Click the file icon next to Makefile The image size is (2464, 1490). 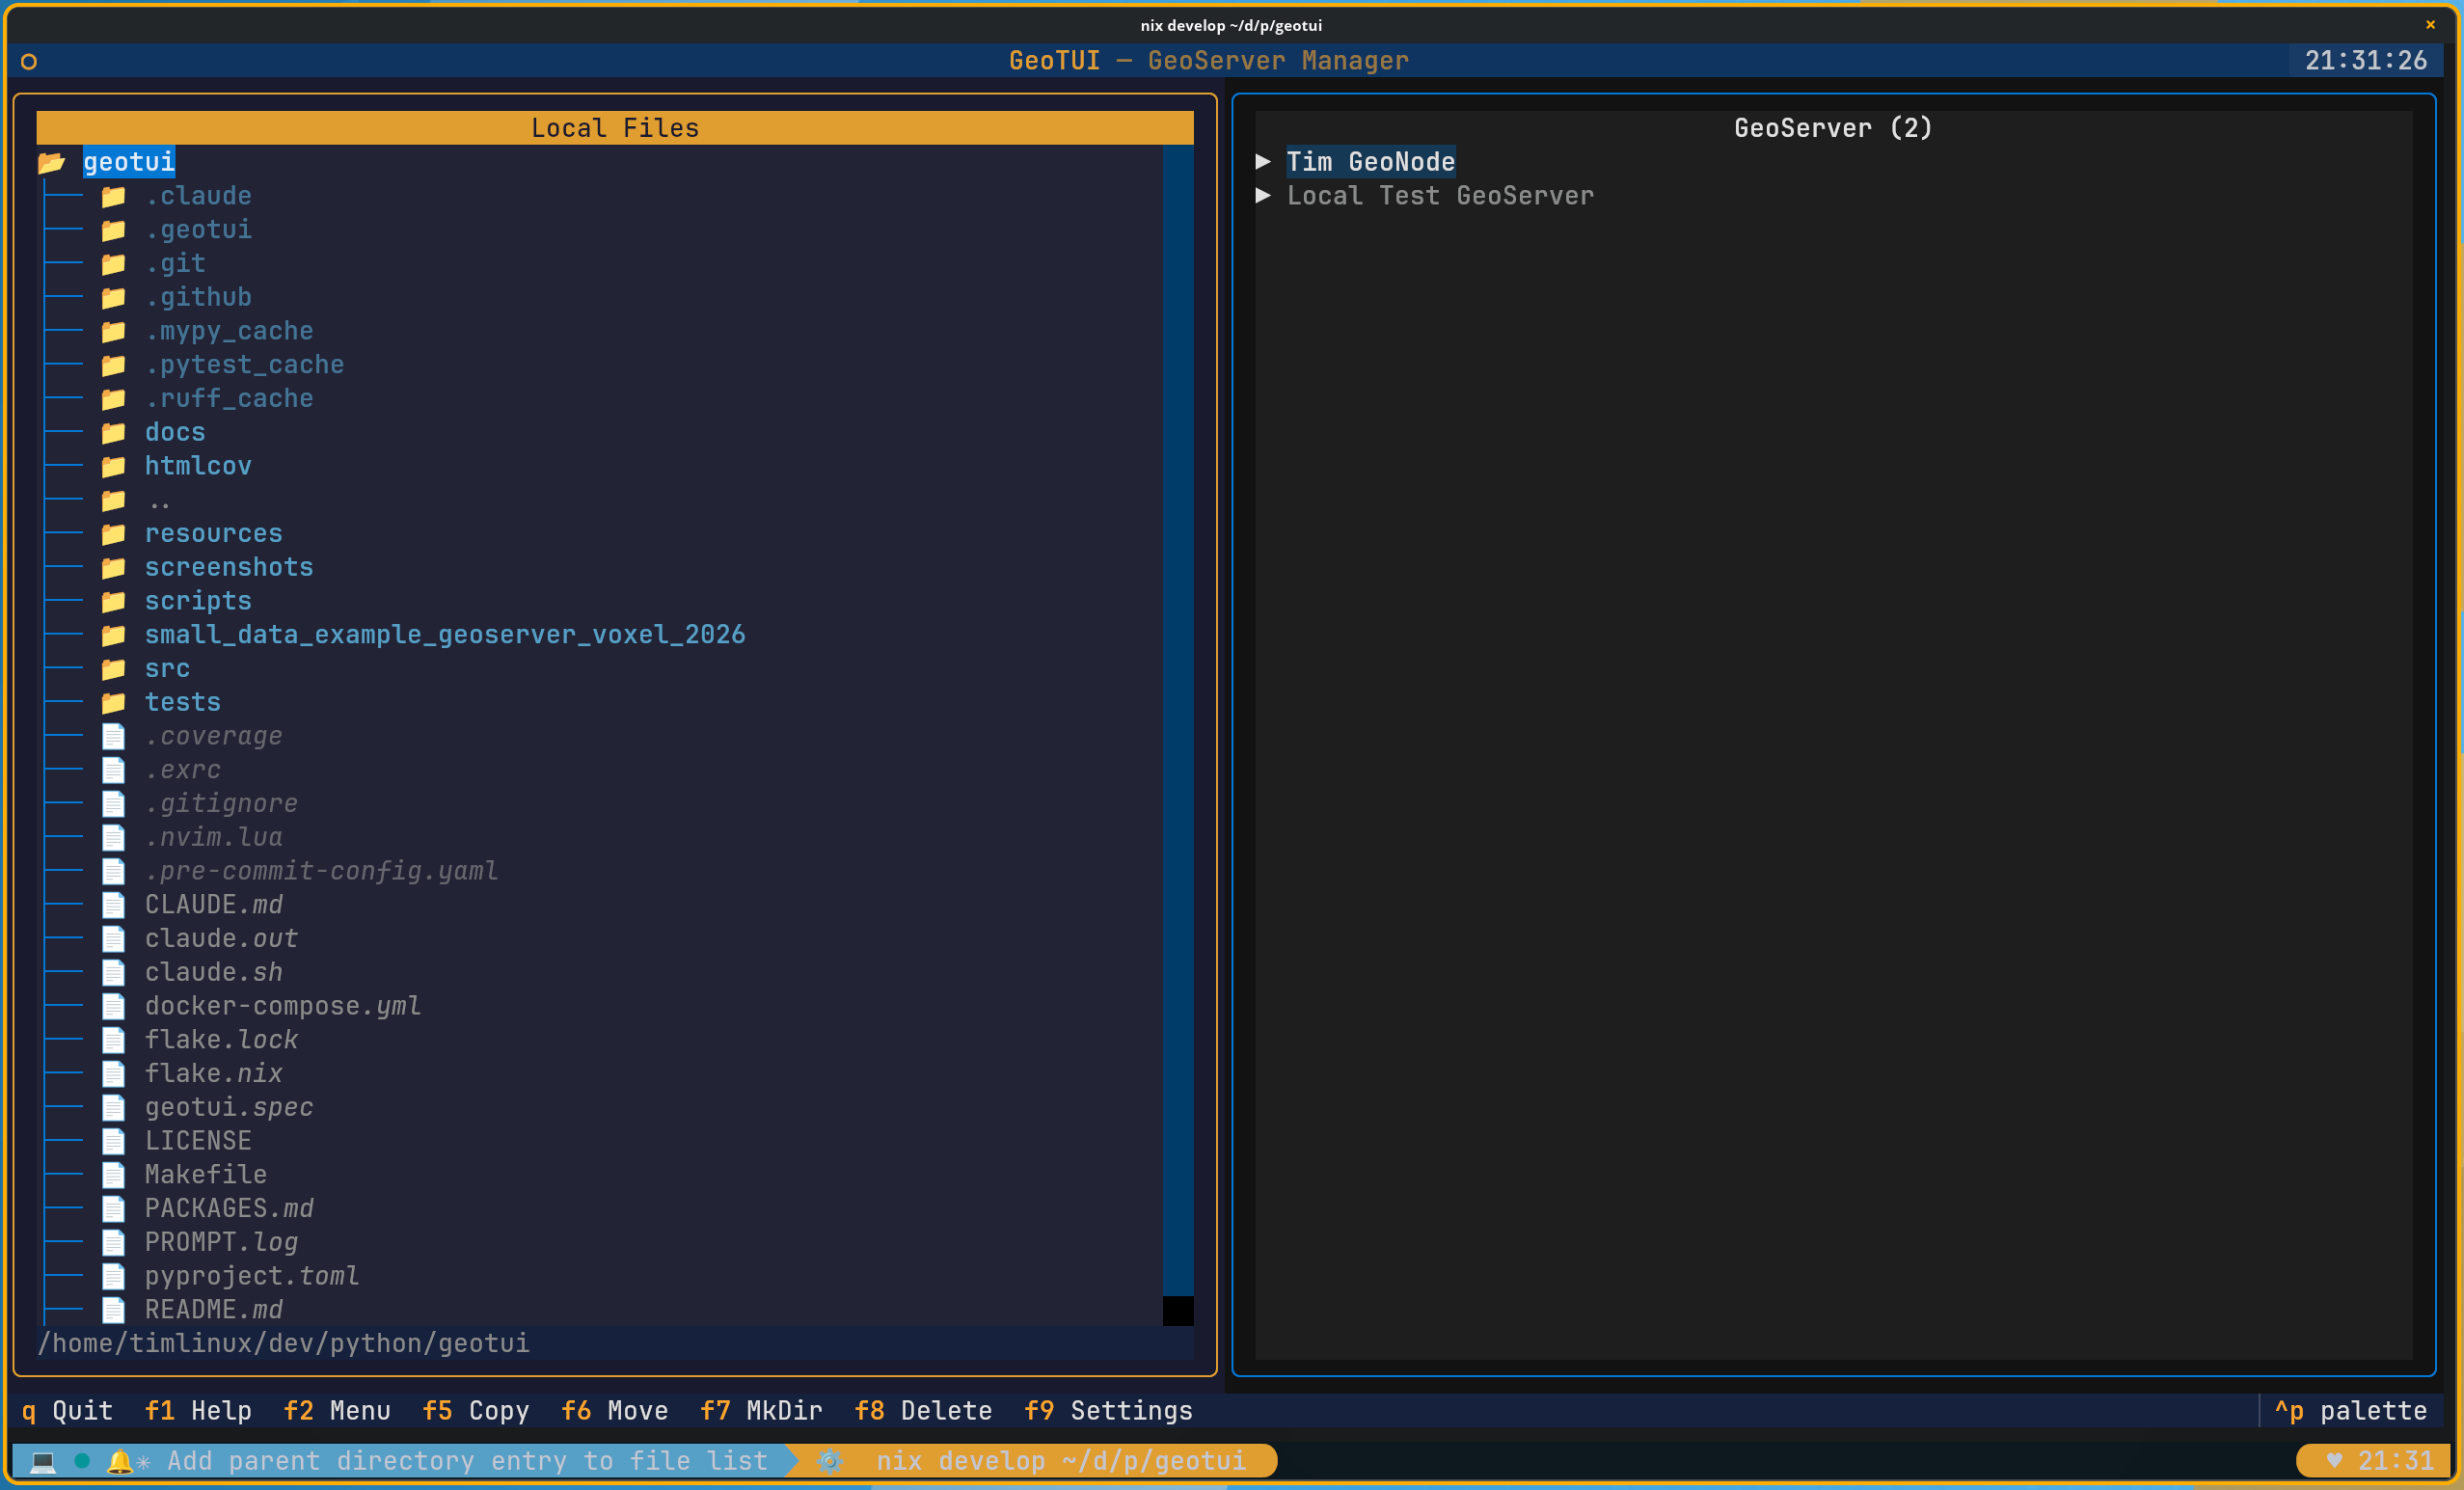tap(113, 1175)
